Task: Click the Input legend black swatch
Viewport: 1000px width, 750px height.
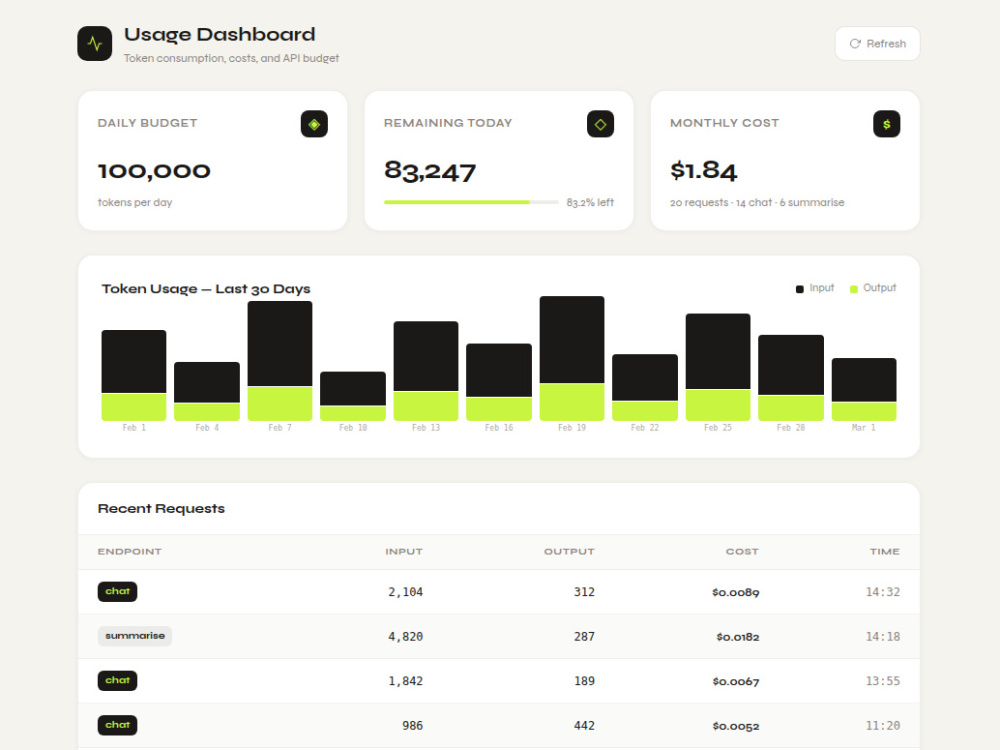Action: [800, 289]
